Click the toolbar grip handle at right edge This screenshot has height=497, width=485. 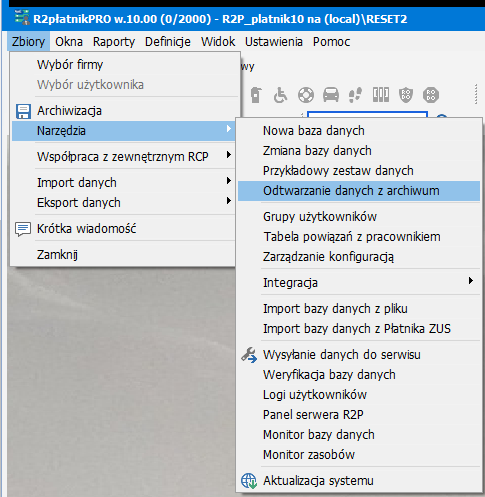tap(476, 94)
